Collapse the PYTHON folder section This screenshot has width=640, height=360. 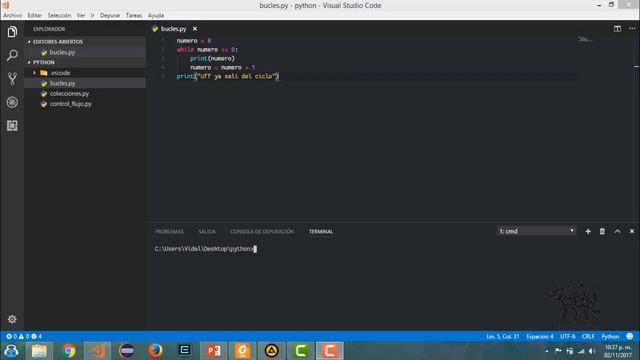[84, 62]
